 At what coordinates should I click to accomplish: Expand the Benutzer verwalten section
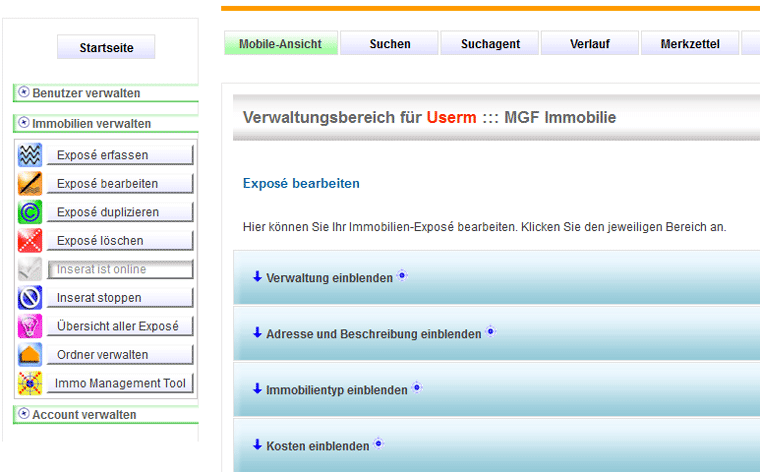86,93
